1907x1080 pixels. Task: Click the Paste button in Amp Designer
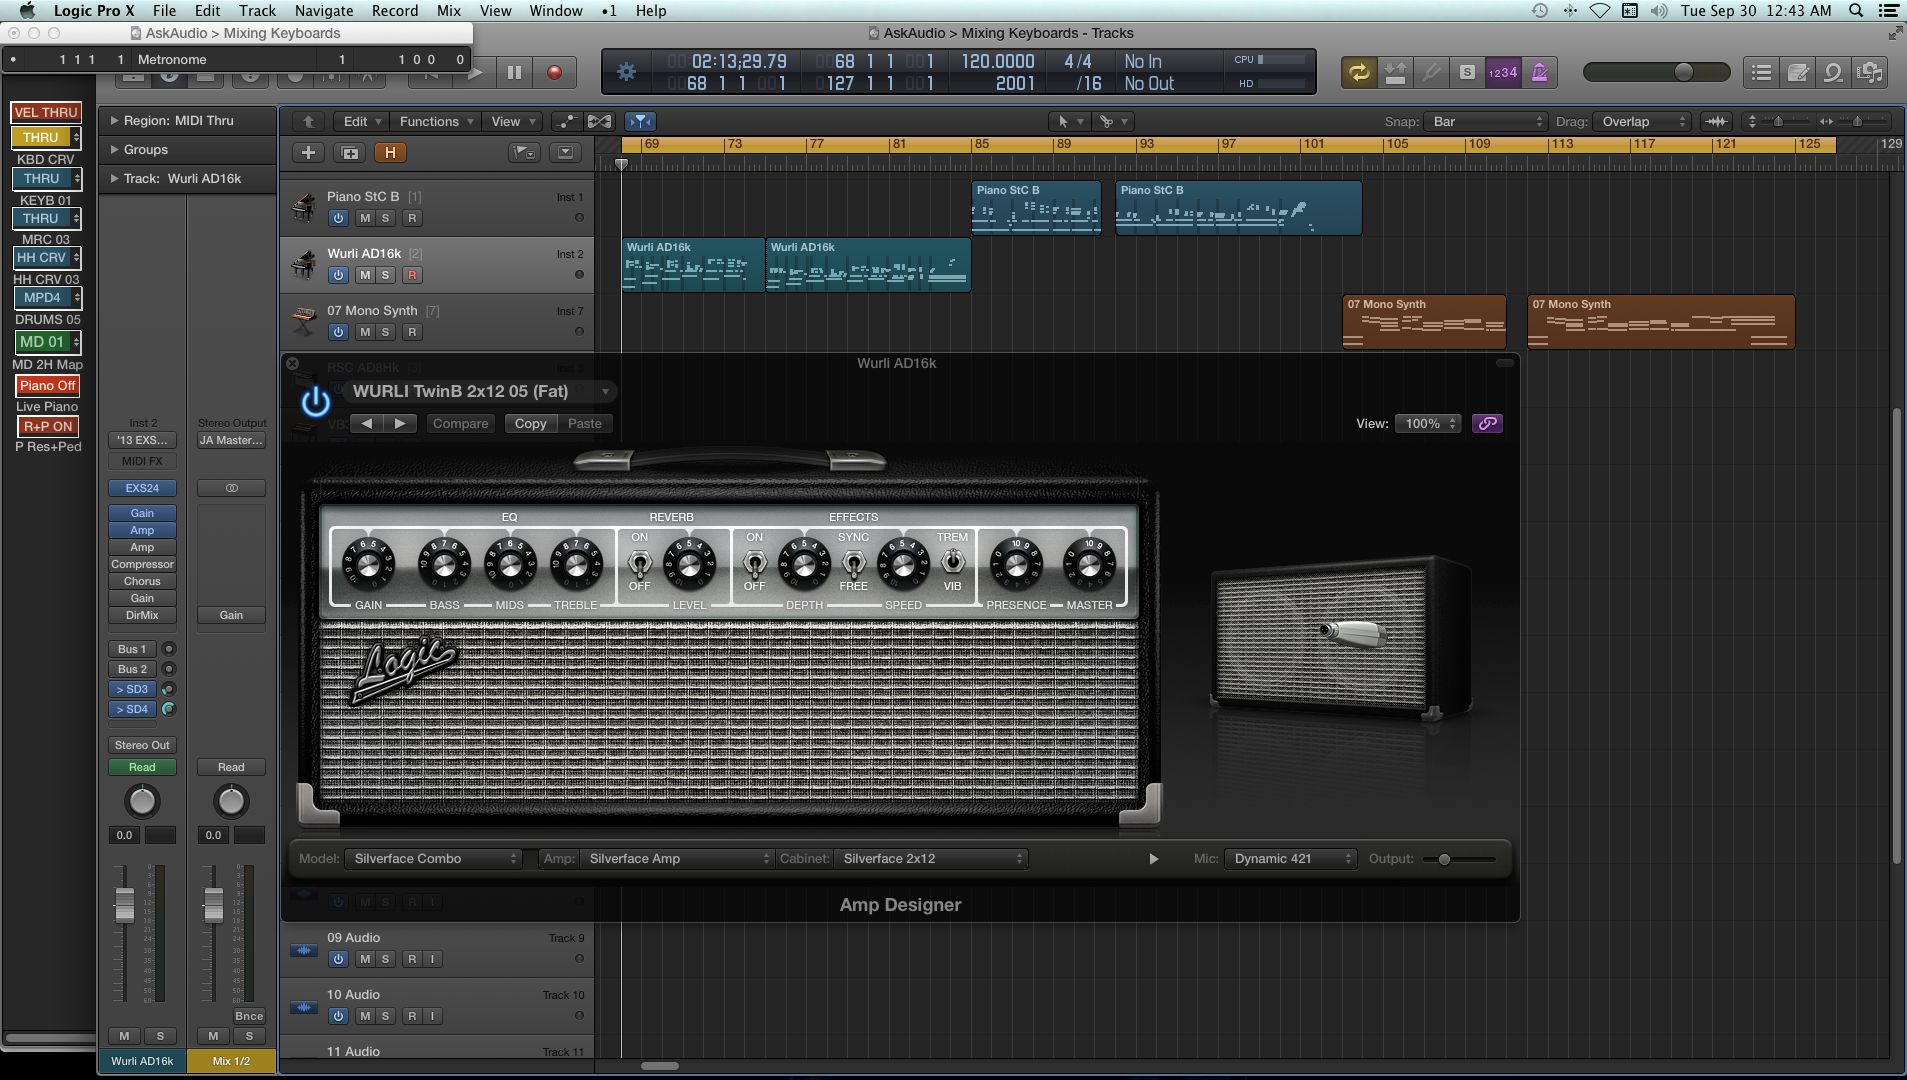click(585, 423)
